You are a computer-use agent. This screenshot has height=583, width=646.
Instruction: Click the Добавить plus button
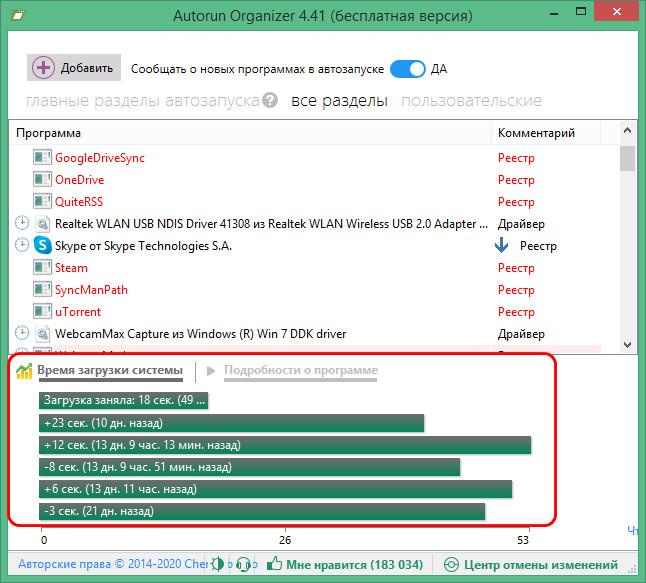click(74, 68)
